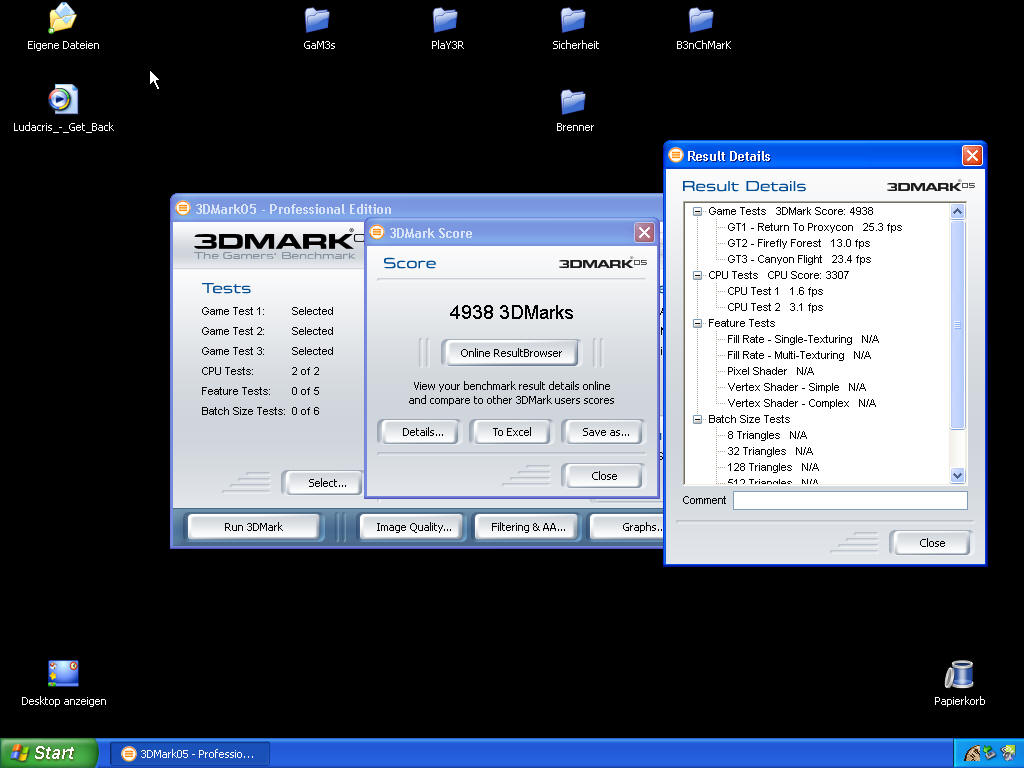The image size is (1024, 768).
Task: Close the Result Details window with X
Action: (972, 155)
